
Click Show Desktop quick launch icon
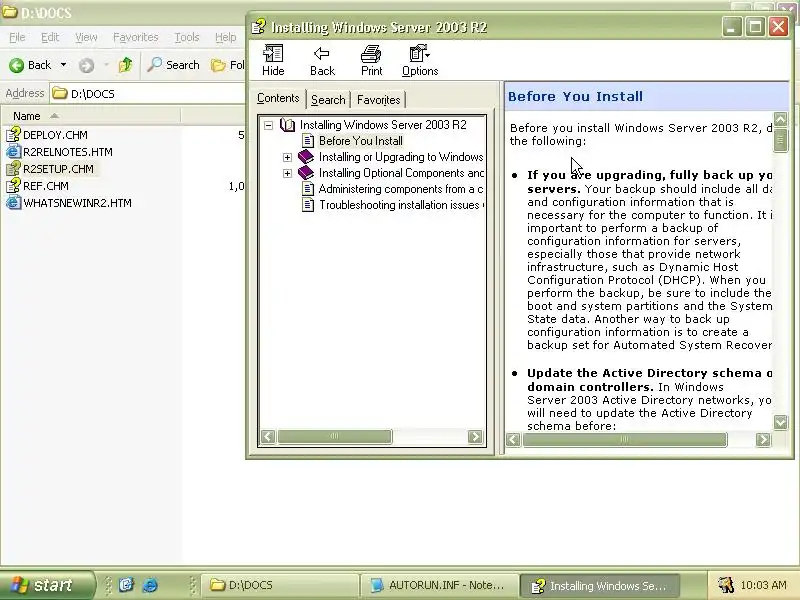126,585
